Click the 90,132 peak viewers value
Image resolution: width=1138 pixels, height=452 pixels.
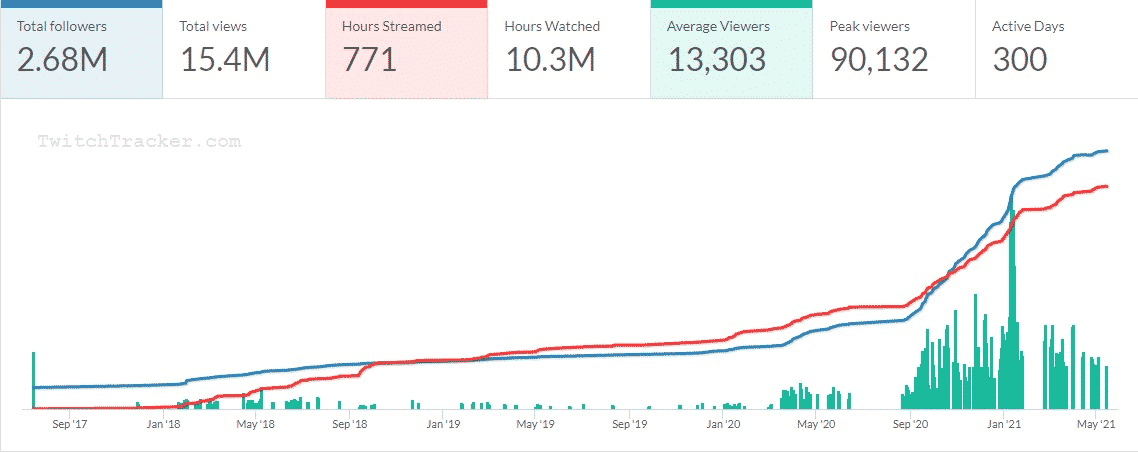pos(880,59)
